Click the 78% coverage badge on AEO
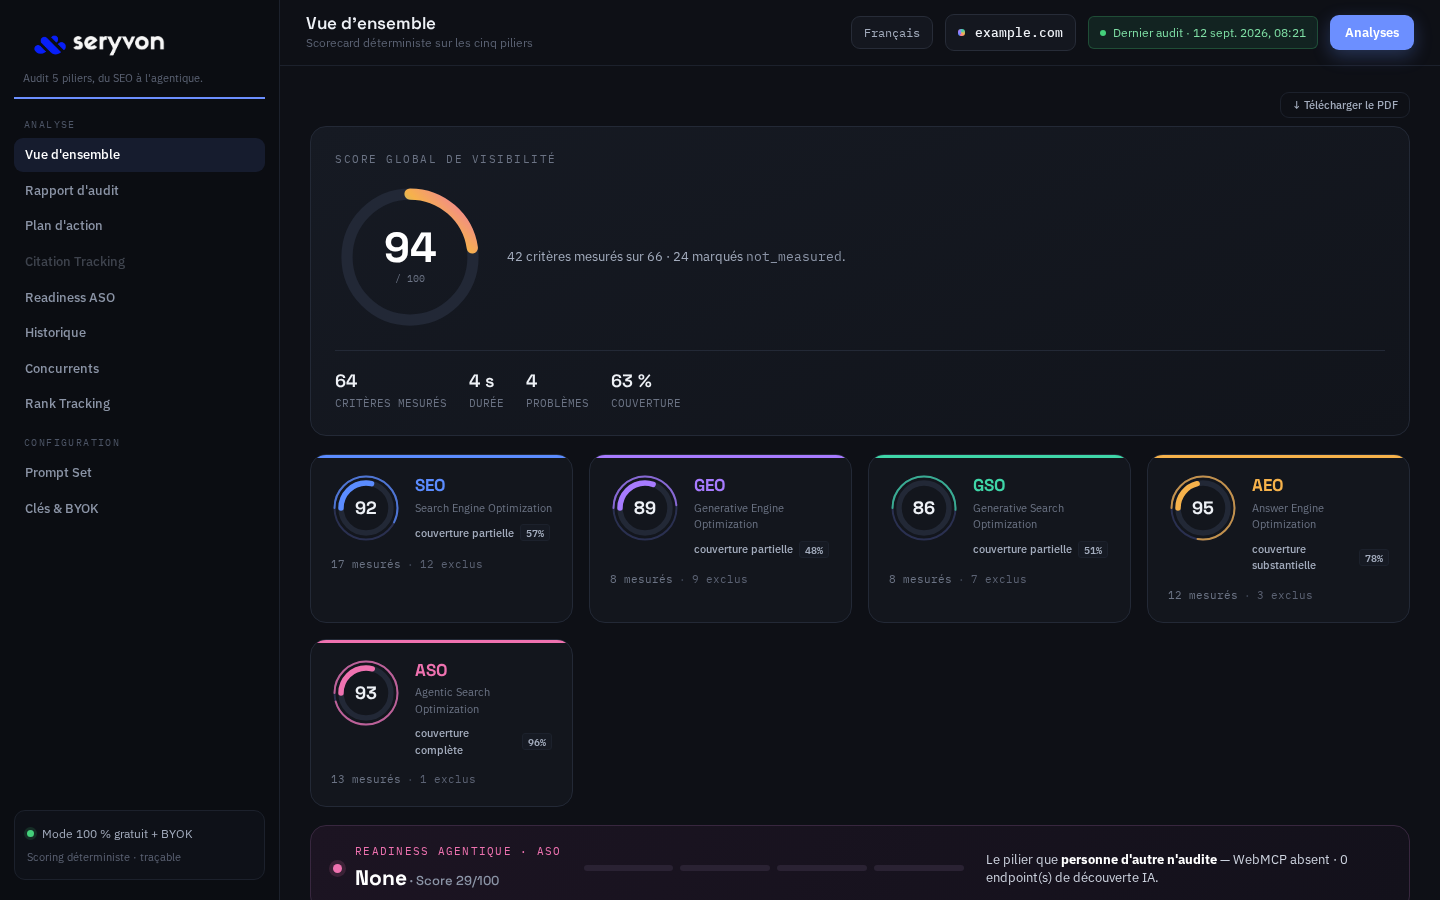 [x=1374, y=558]
